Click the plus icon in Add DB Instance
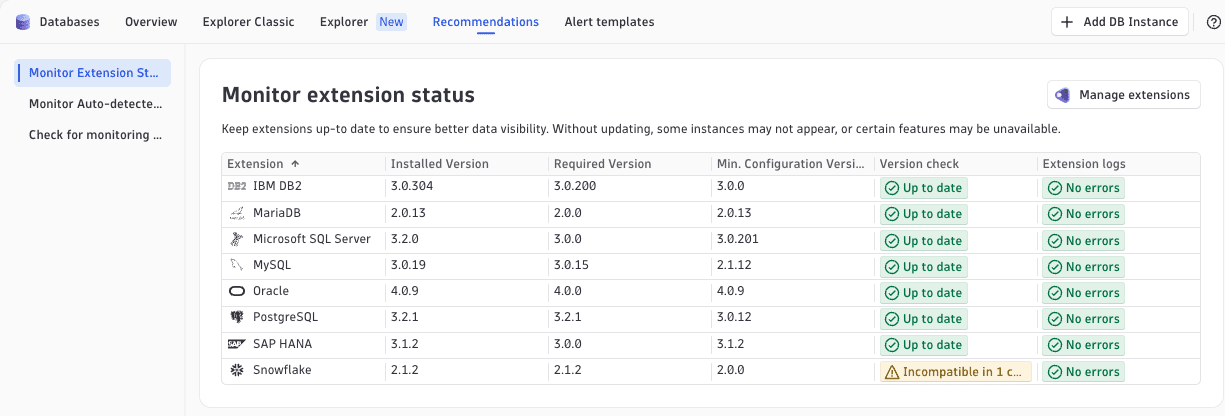 [1068, 22]
